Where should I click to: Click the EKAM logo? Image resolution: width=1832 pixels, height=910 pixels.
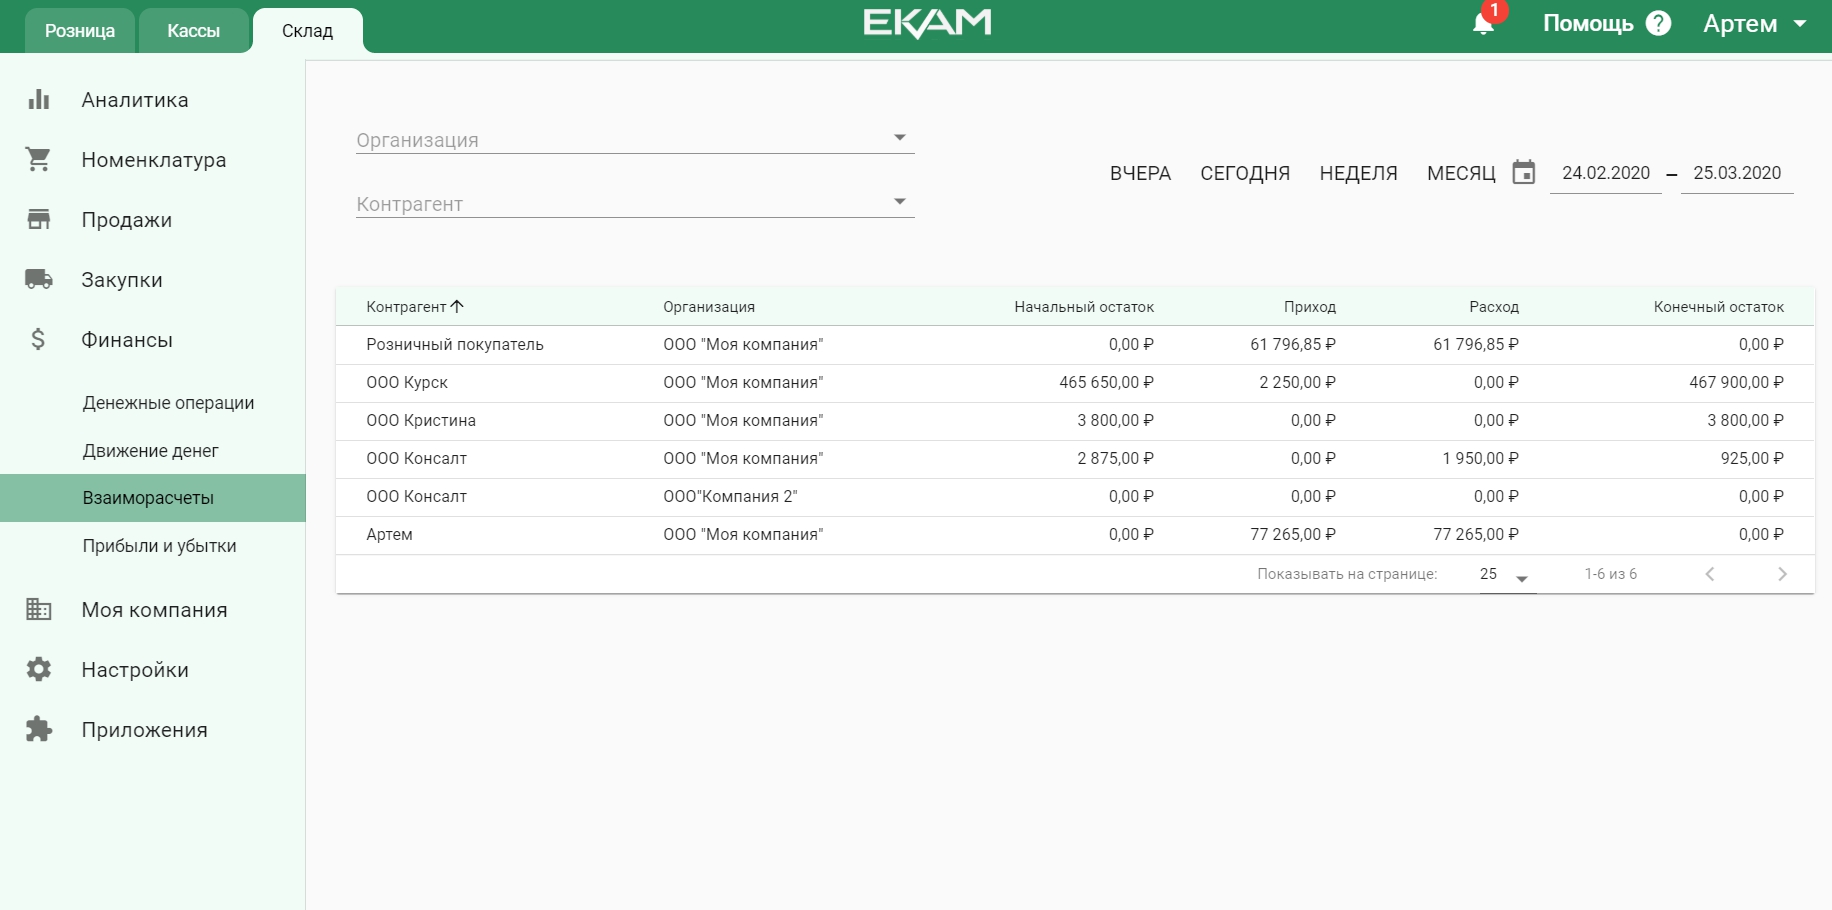coord(927,24)
